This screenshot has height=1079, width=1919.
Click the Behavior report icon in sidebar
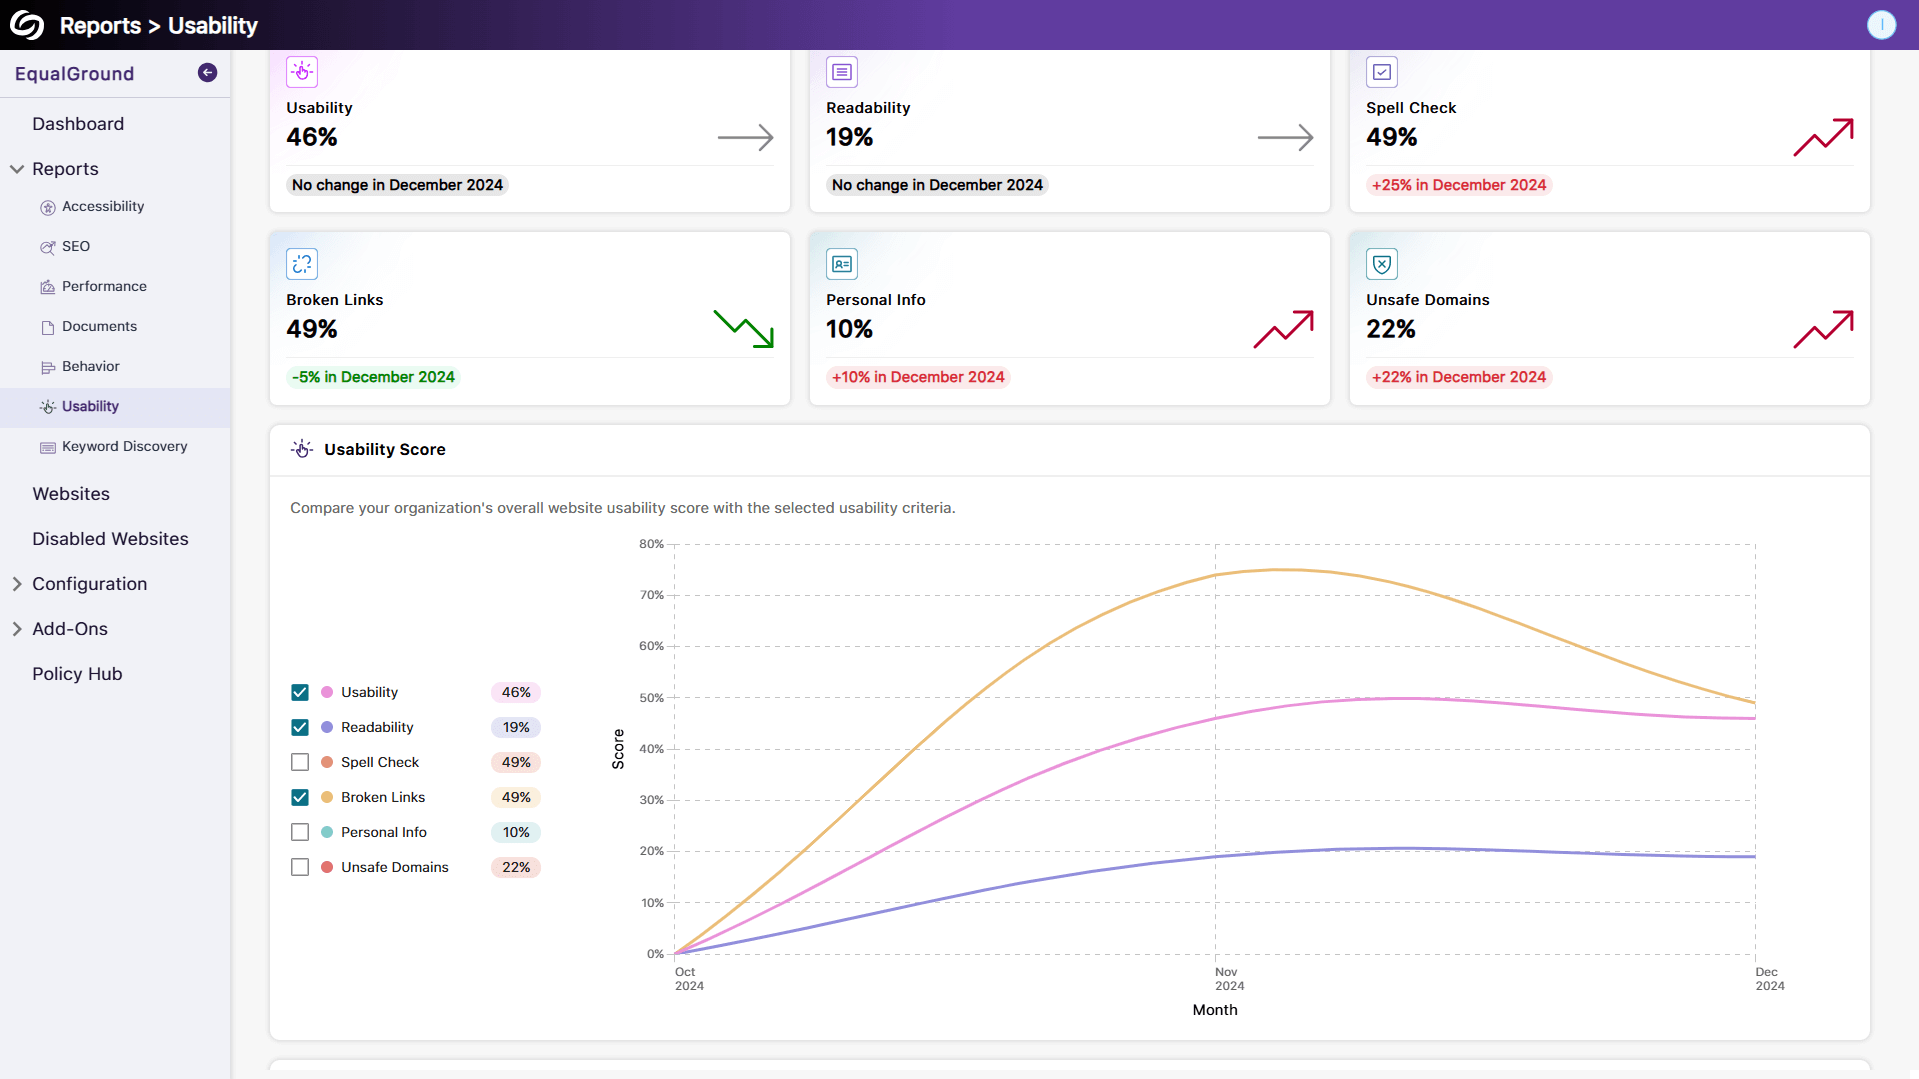[x=47, y=367]
